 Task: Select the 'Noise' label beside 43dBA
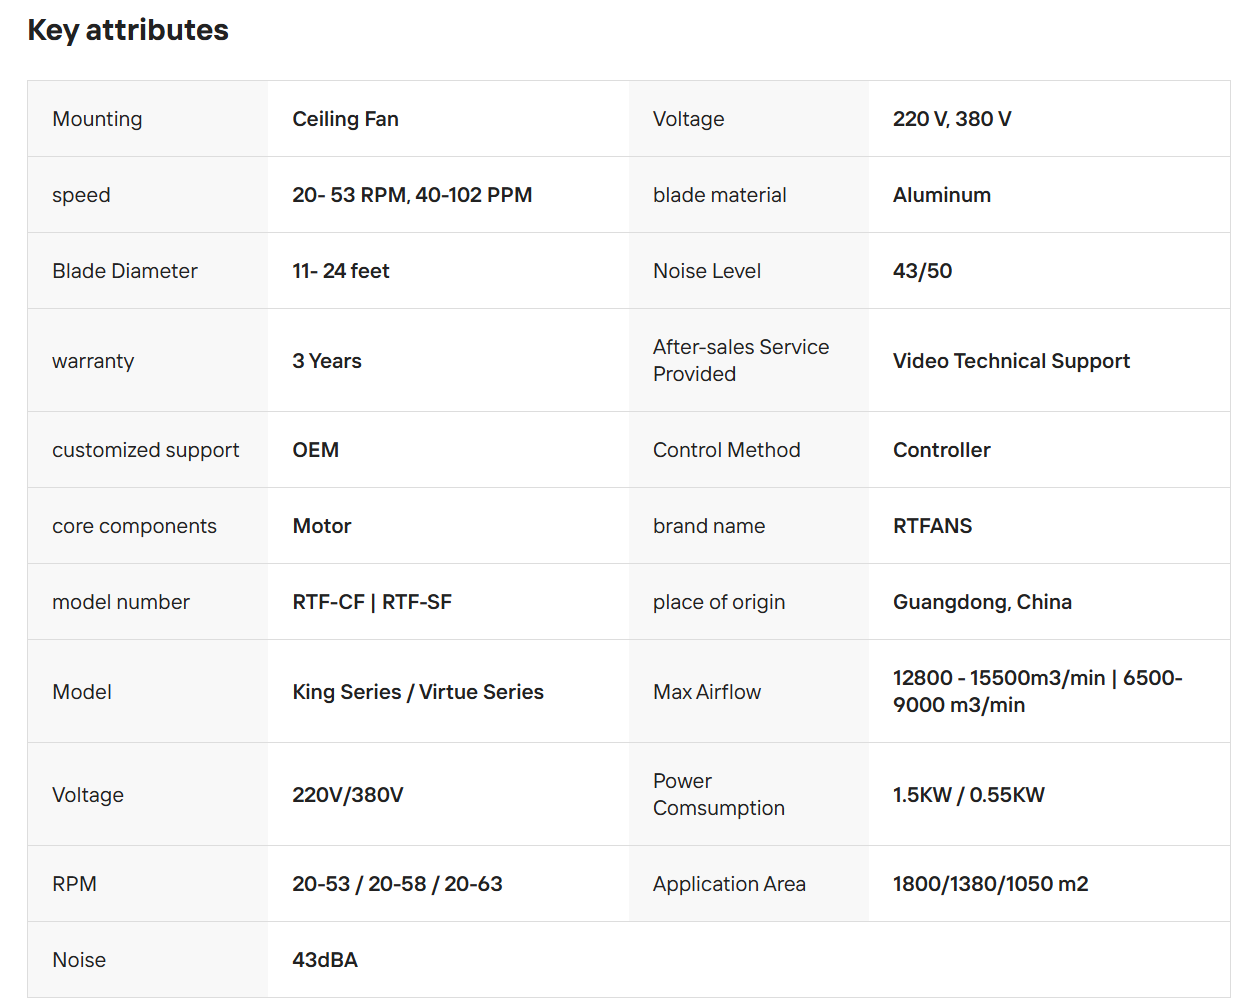79,960
